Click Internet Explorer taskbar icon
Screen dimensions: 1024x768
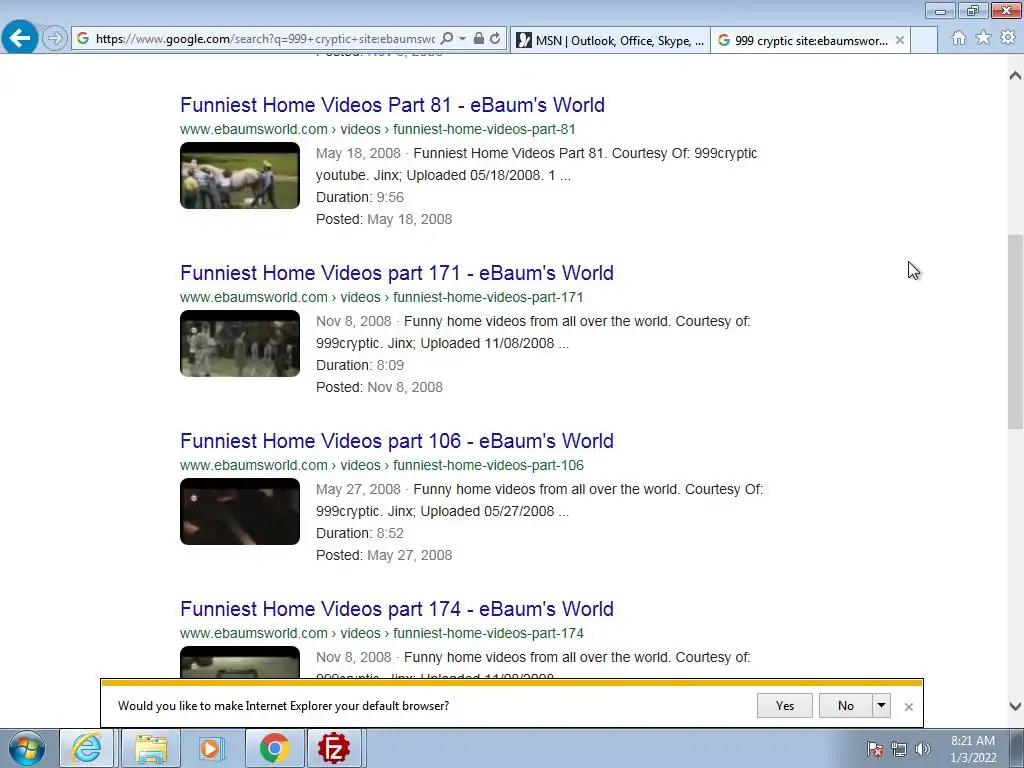pos(87,748)
